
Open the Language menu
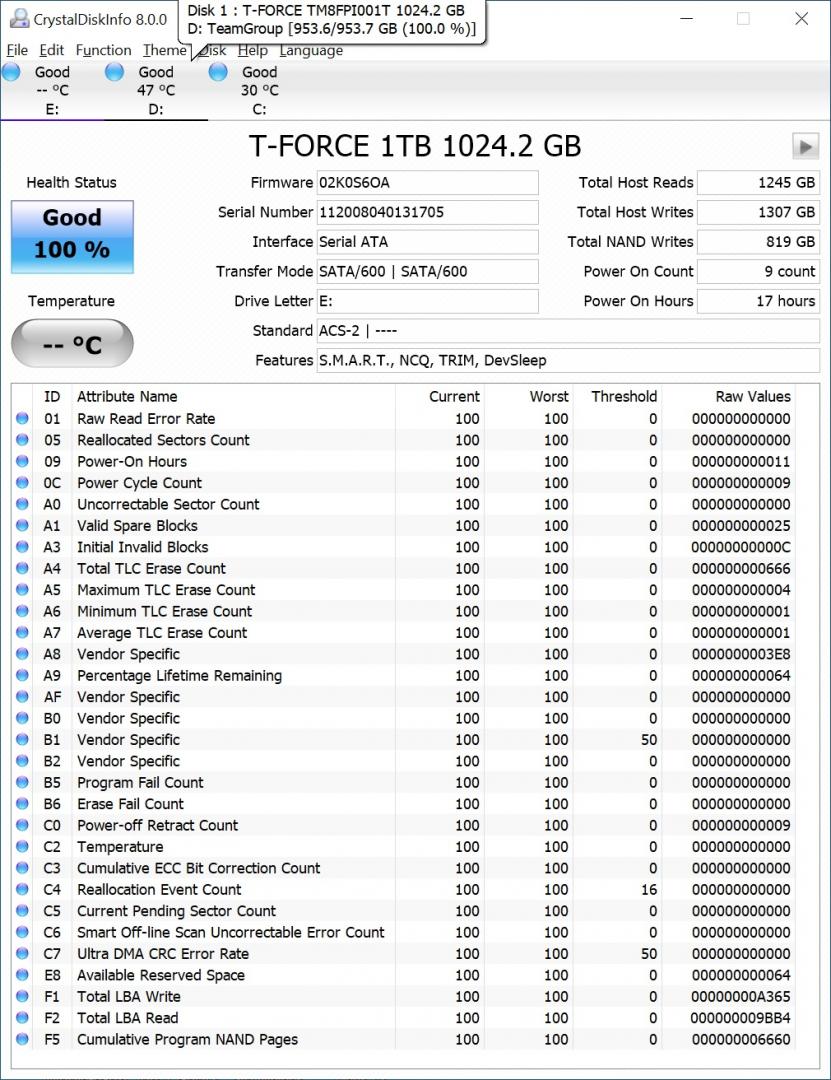[311, 50]
